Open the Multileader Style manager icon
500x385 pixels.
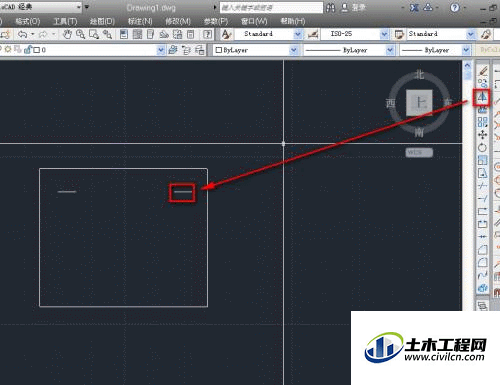(x=486, y=34)
